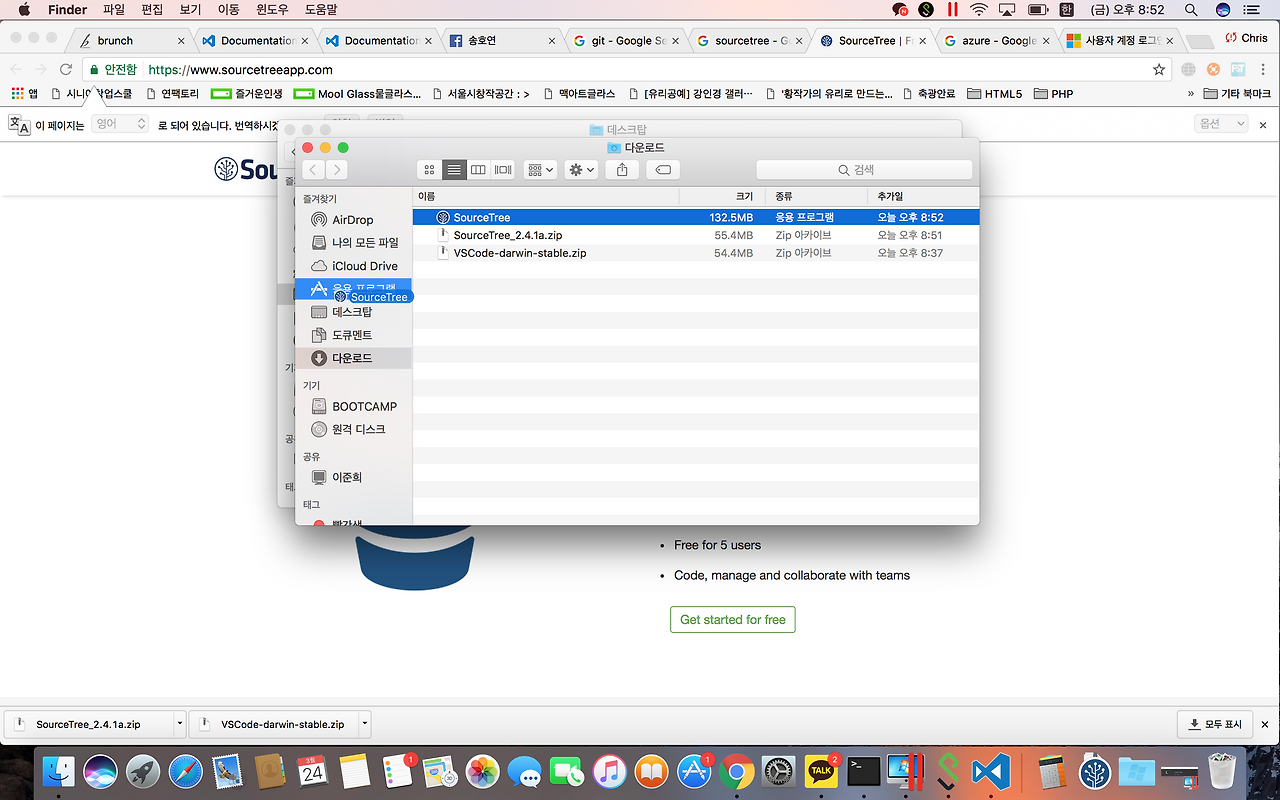Open Visual Studio Code from the Dock
The image size is (1280, 800).
click(992, 772)
